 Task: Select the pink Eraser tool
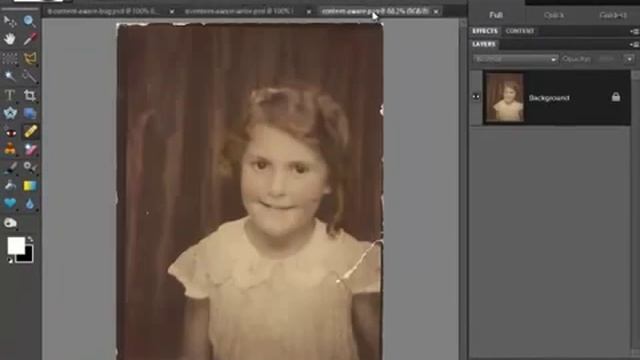(x=30, y=149)
